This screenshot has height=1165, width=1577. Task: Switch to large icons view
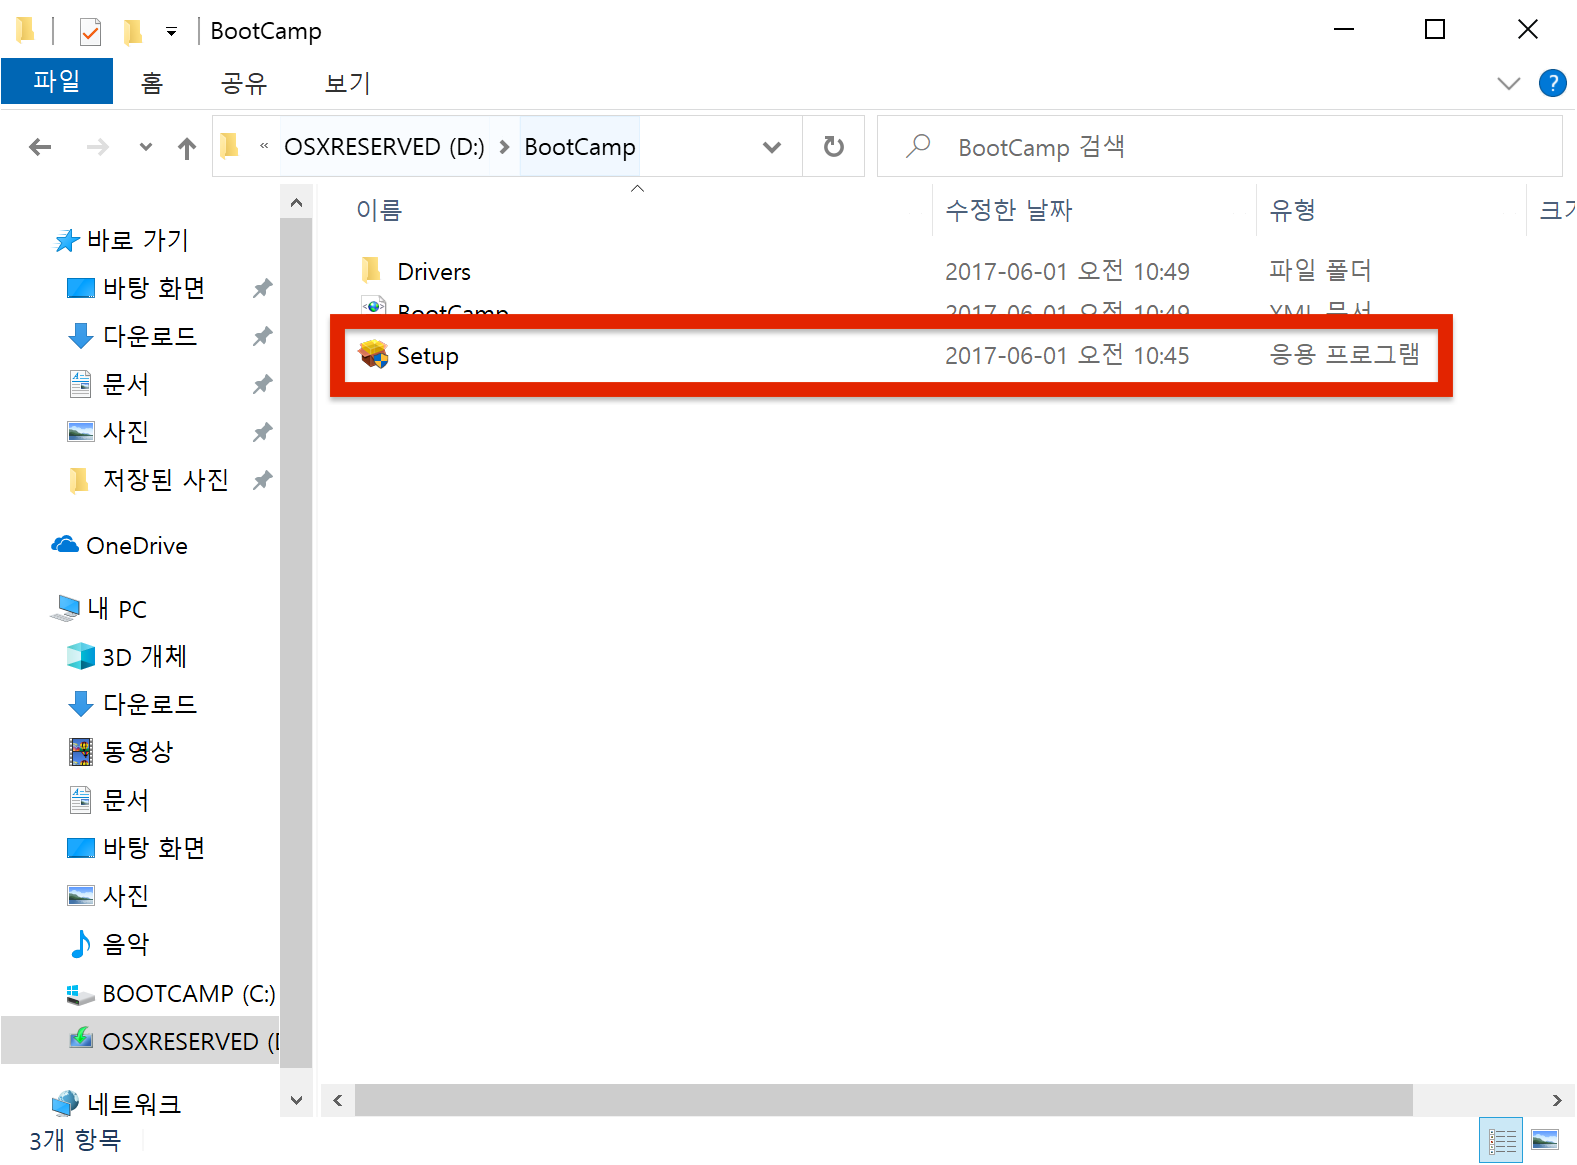(1545, 1140)
